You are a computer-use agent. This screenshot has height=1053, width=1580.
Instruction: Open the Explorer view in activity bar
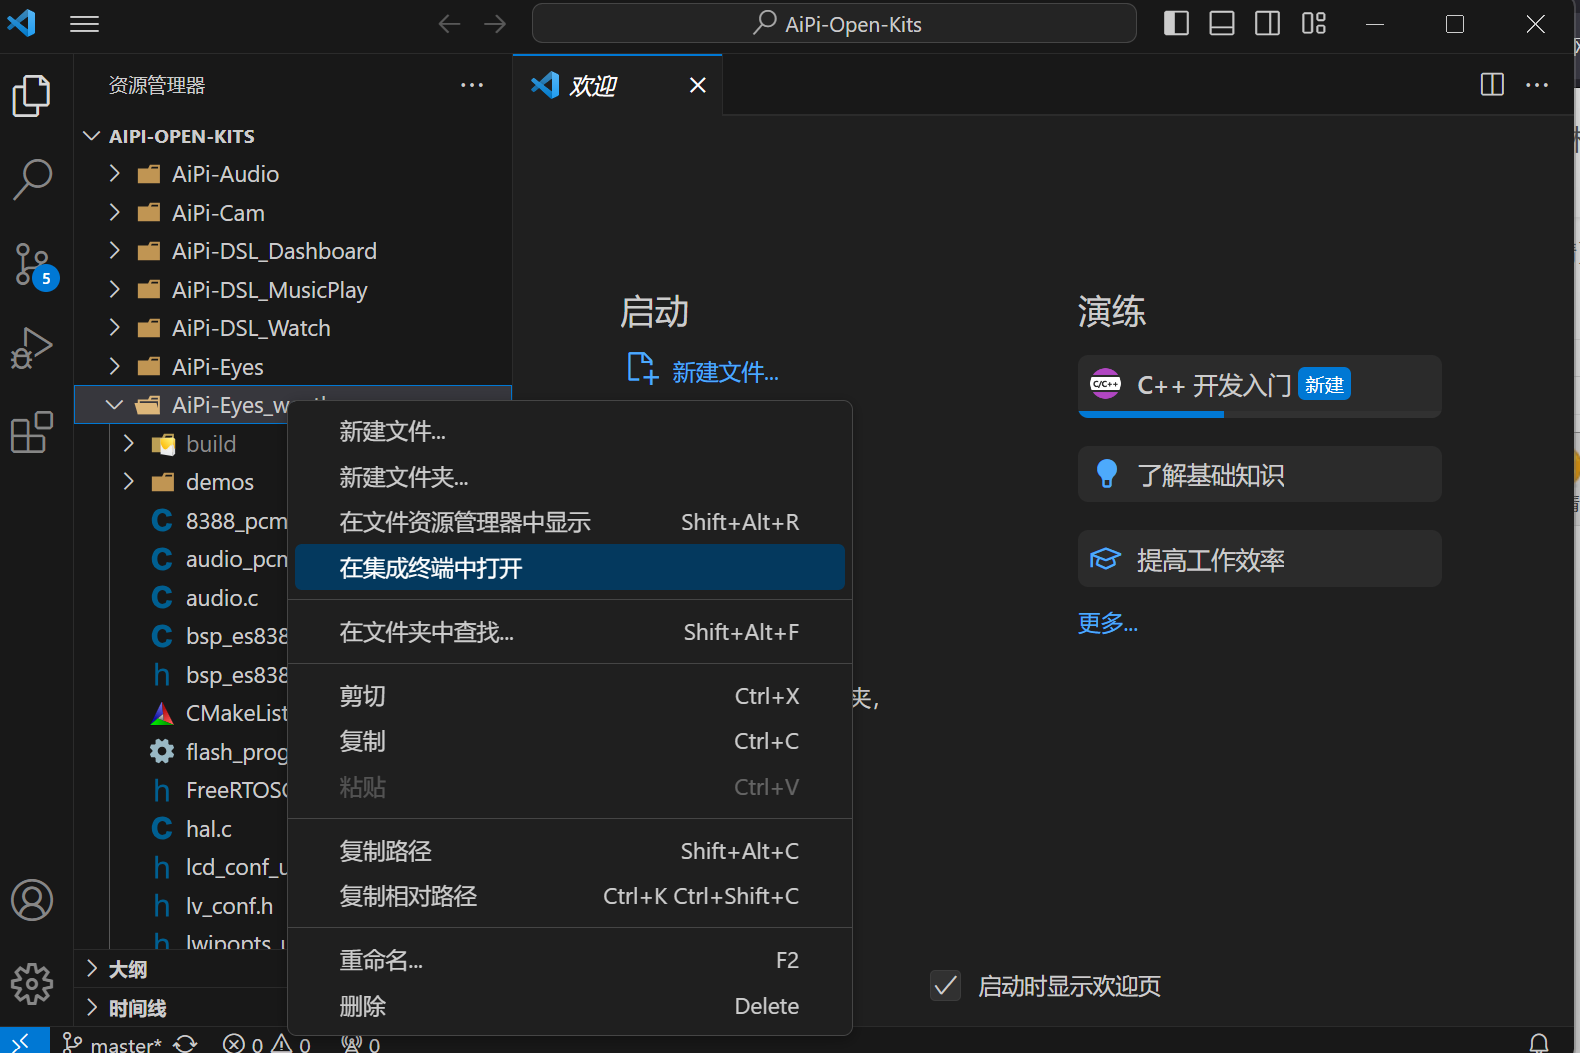[32, 96]
